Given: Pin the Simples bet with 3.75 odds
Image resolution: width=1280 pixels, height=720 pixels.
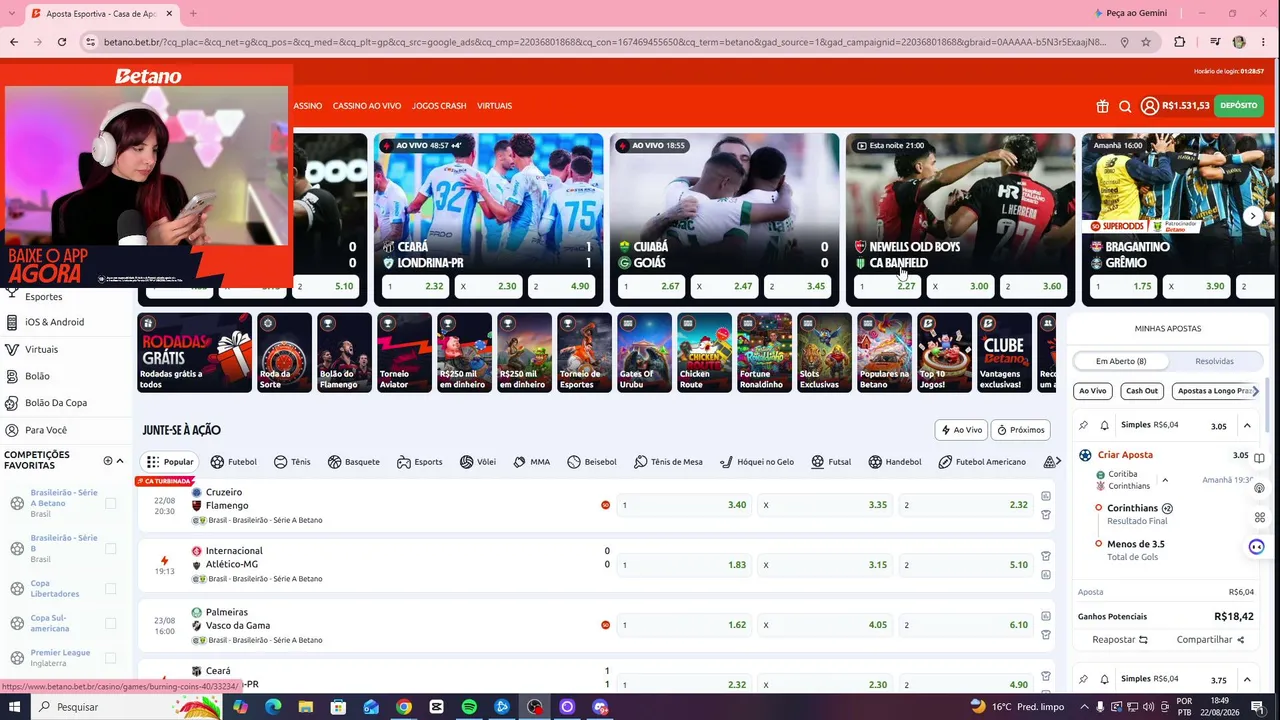Looking at the screenshot, I should pos(1083,679).
